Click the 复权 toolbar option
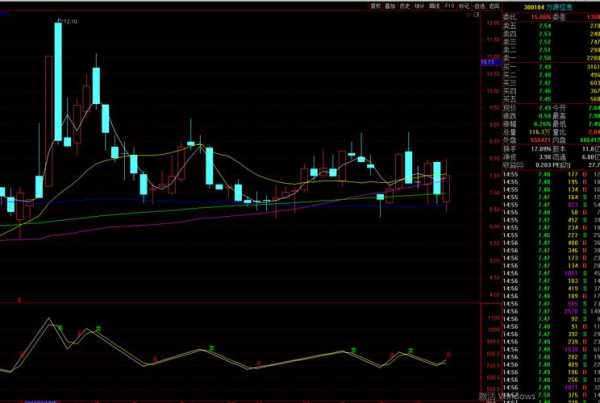This screenshot has width=600, height=403. (x=376, y=4)
